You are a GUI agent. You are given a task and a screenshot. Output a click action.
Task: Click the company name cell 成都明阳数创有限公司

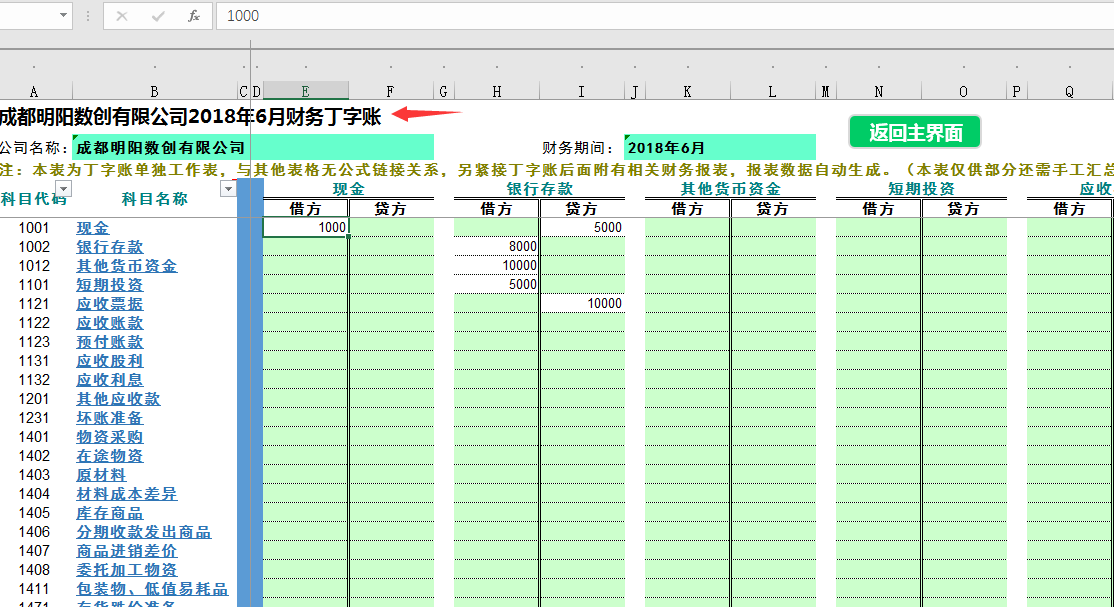(x=253, y=148)
